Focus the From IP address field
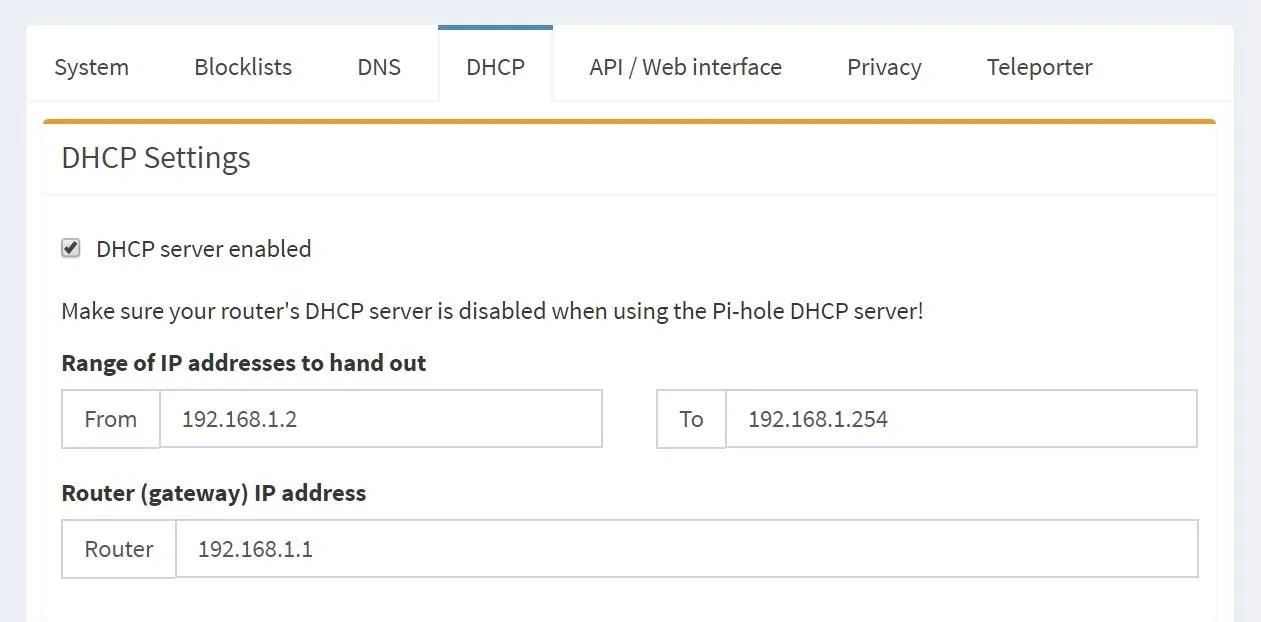The width and height of the screenshot is (1261, 622). pyautogui.click(x=381, y=419)
